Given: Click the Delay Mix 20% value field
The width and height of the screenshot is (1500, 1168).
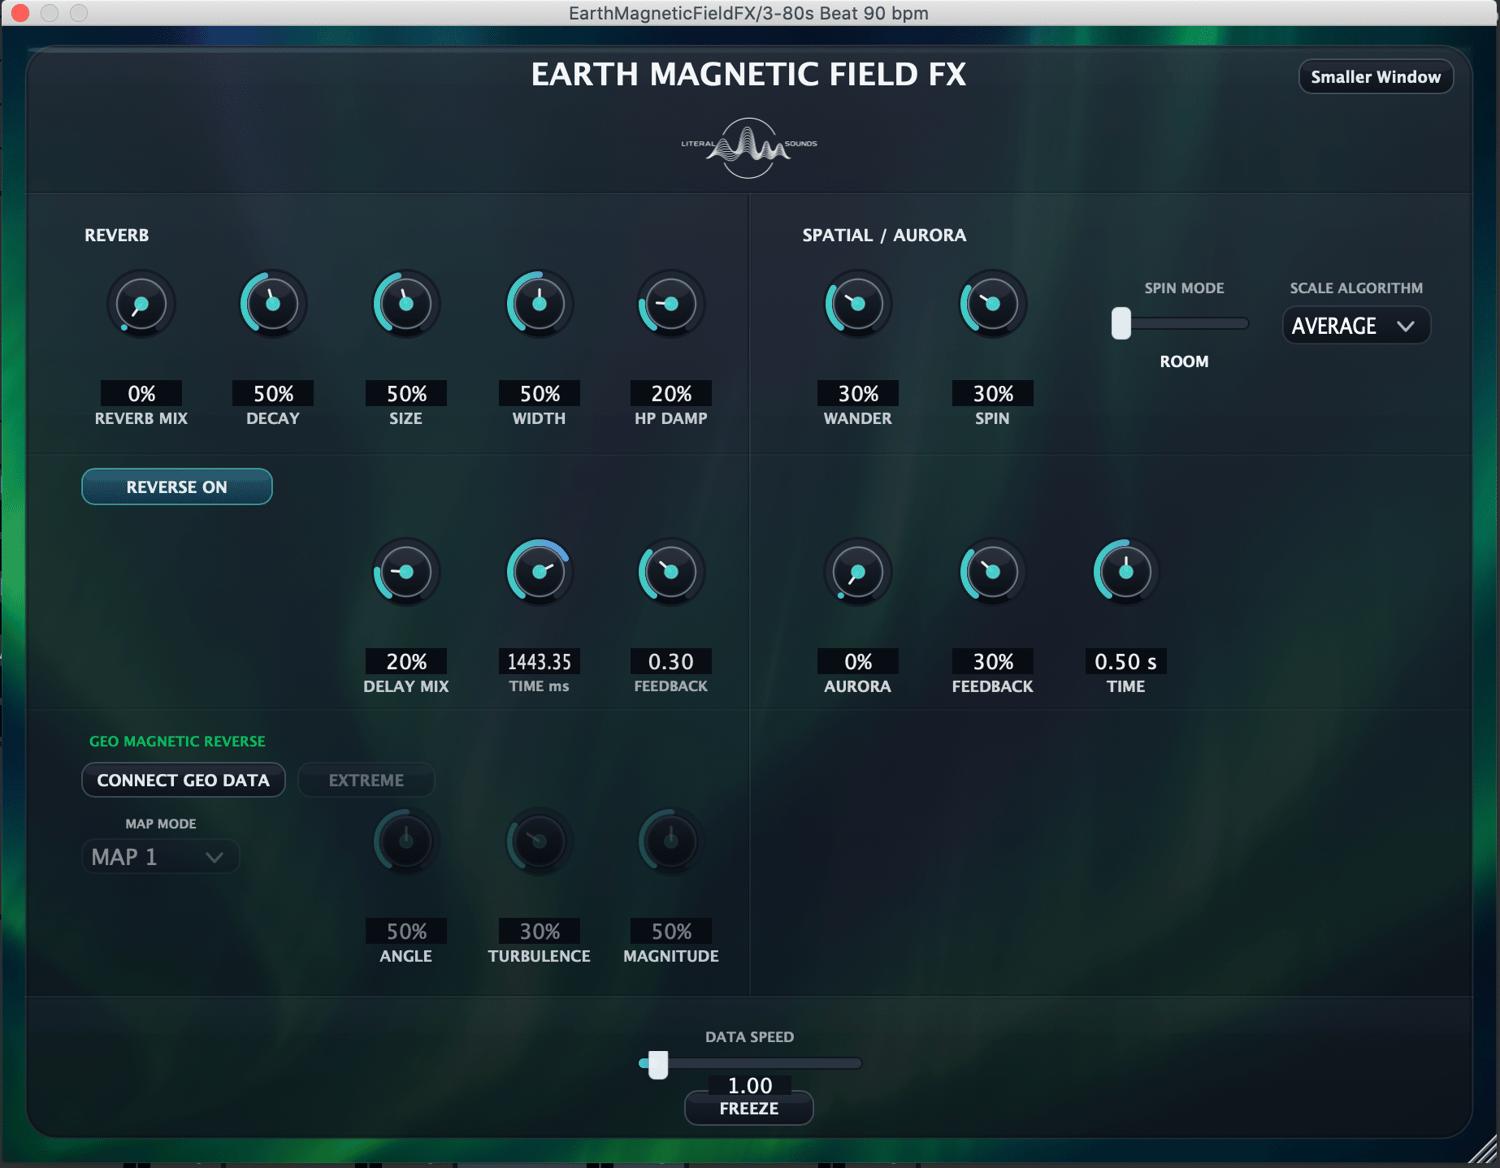Looking at the screenshot, I should click(x=406, y=661).
